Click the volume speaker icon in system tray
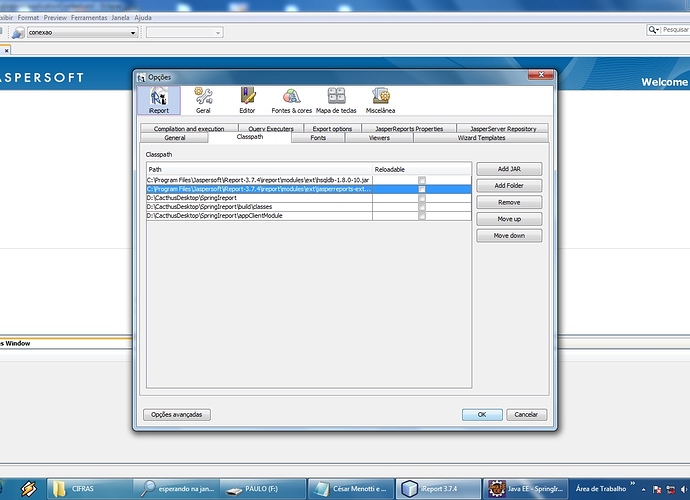Screen dimensions: 690x500 684,489
